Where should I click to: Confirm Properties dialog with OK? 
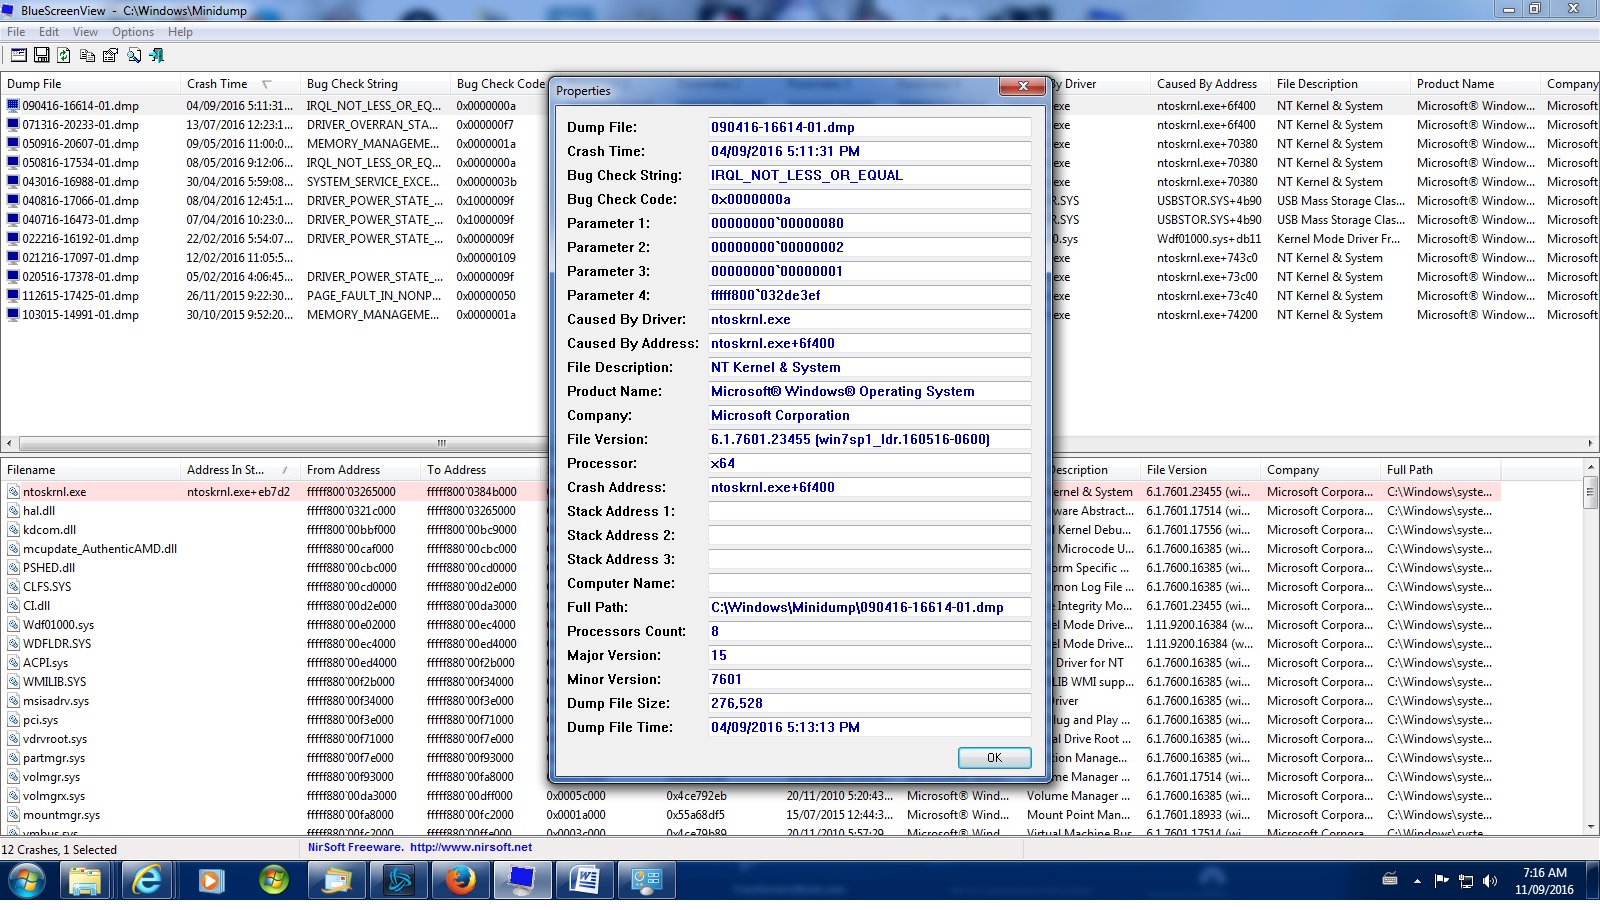click(x=994, y=758)
